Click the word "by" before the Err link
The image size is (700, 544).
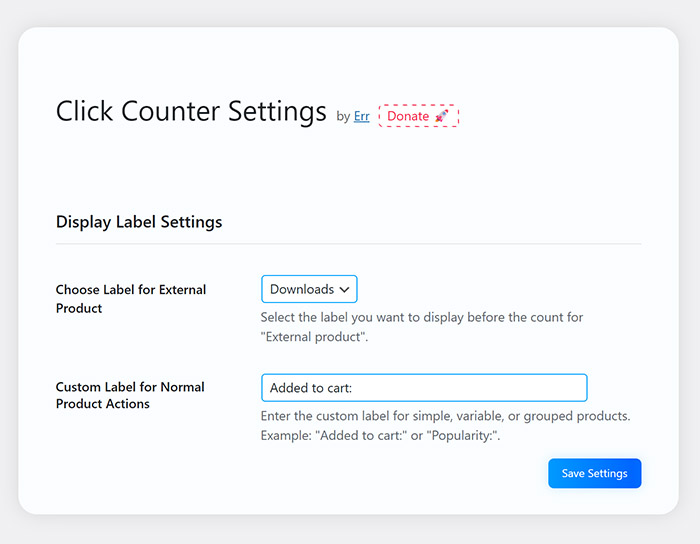(343, 117)
